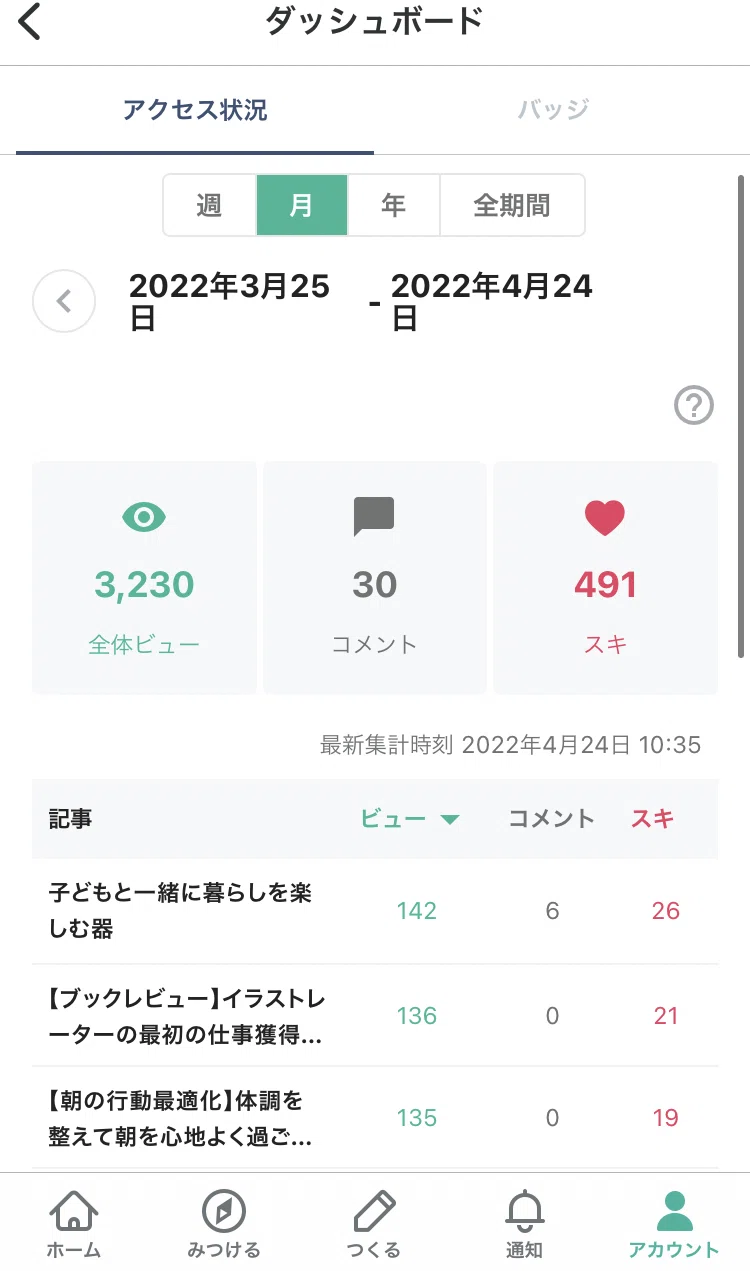Switch to the バッジ tab
Viewport: 750px width, 1271px height.
point(553,109)
